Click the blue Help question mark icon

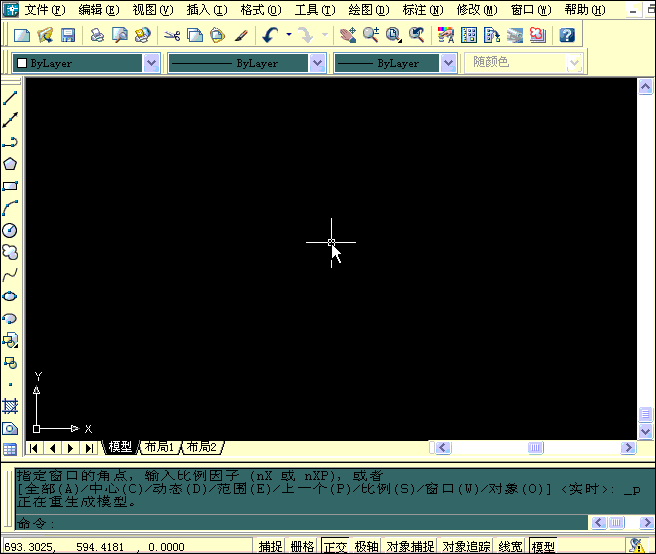[567, 35]
